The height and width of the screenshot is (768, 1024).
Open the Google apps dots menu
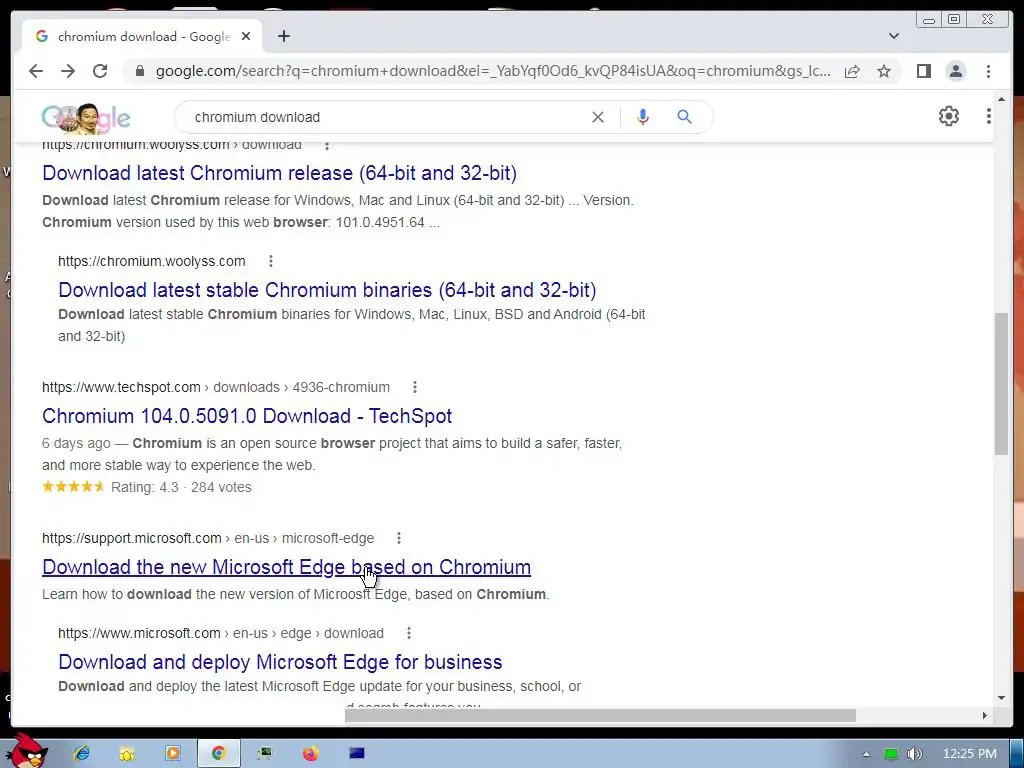pos(988,116)
